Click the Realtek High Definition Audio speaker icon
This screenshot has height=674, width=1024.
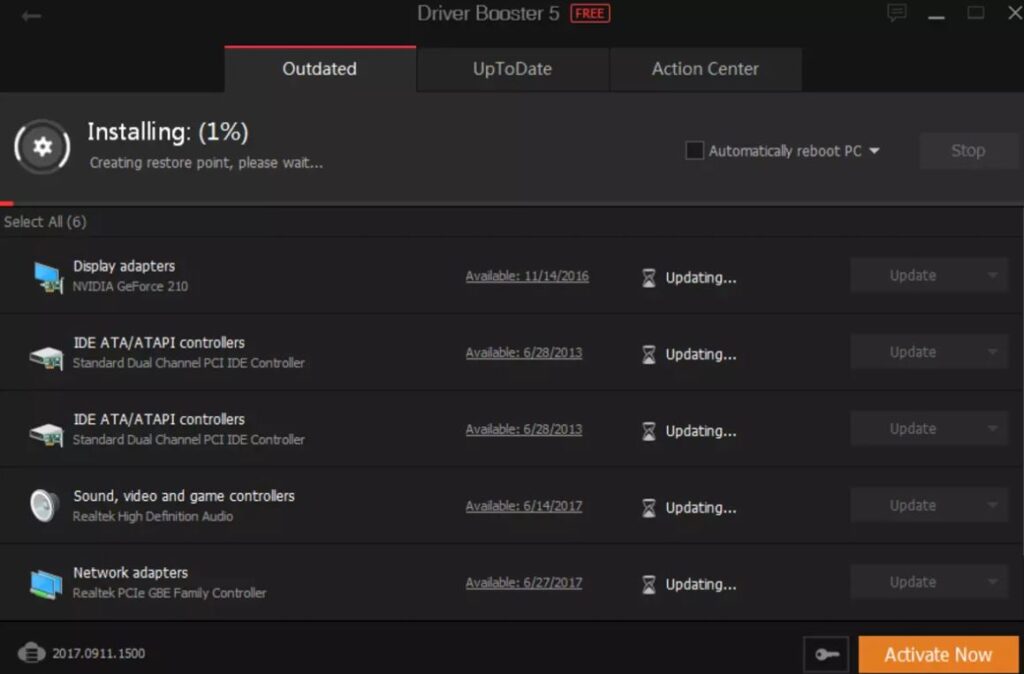click(x=45, y=506)
